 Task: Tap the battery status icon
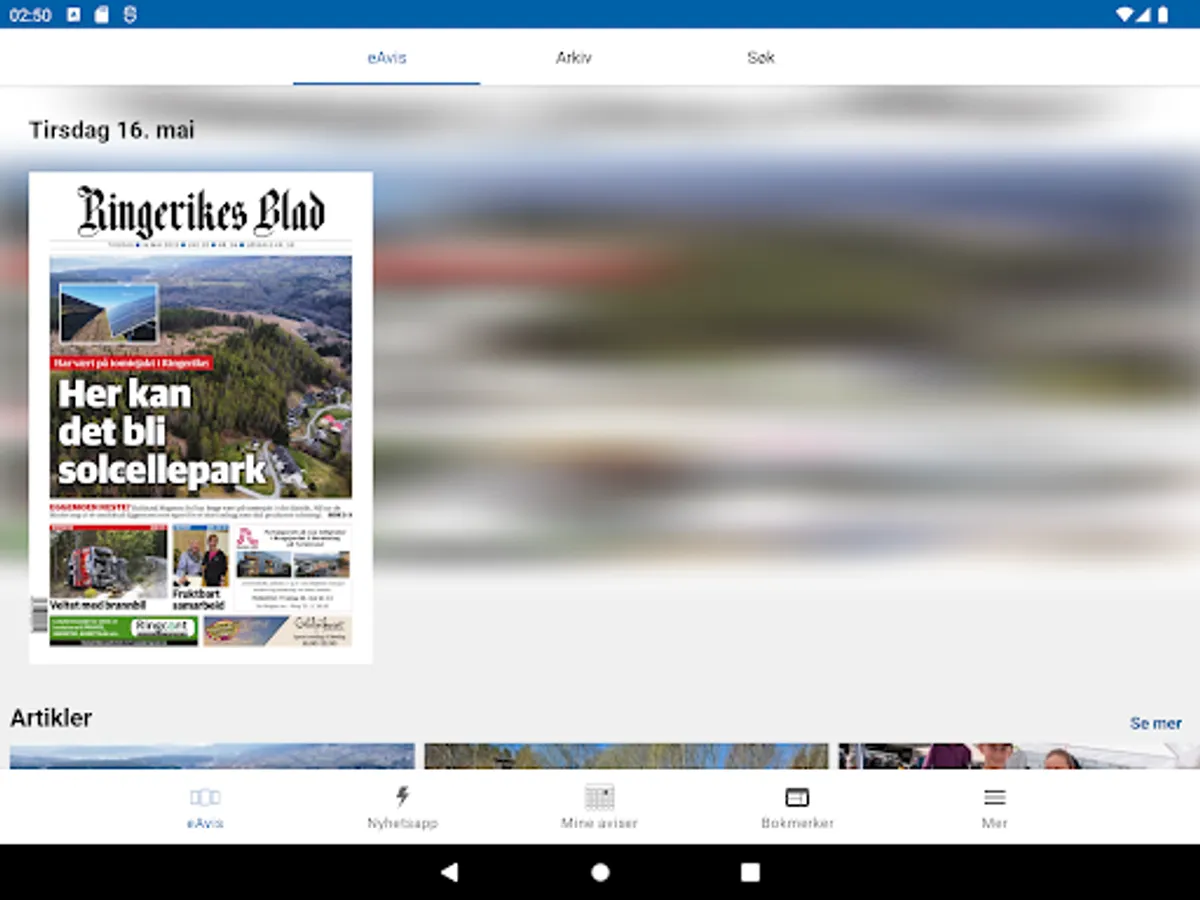coord(1163,15)
